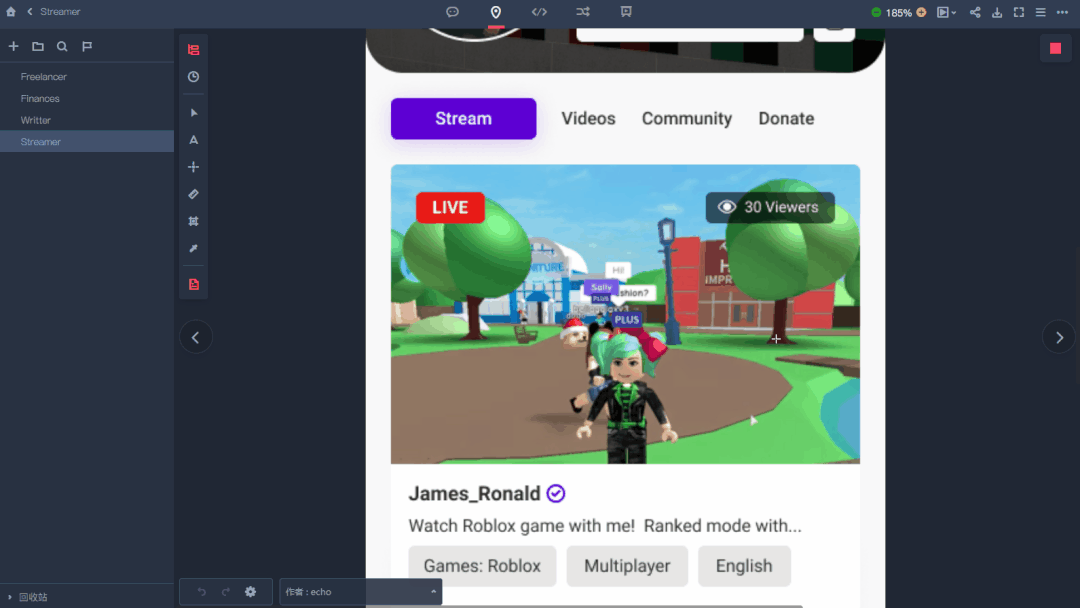Viewport: 1080px width, 608px height.
Task: Search pages with magnifier icon
Action: pos(62,46)
